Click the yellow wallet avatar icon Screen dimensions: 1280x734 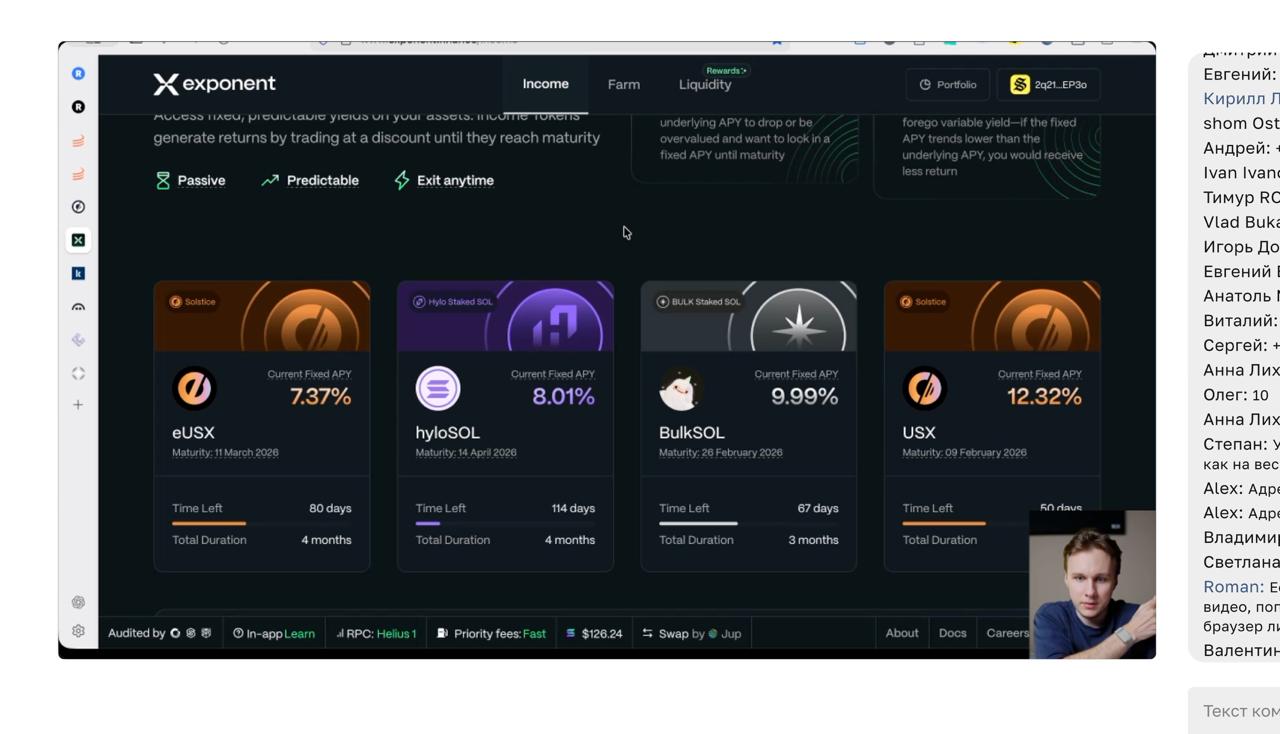[1019, 85]
